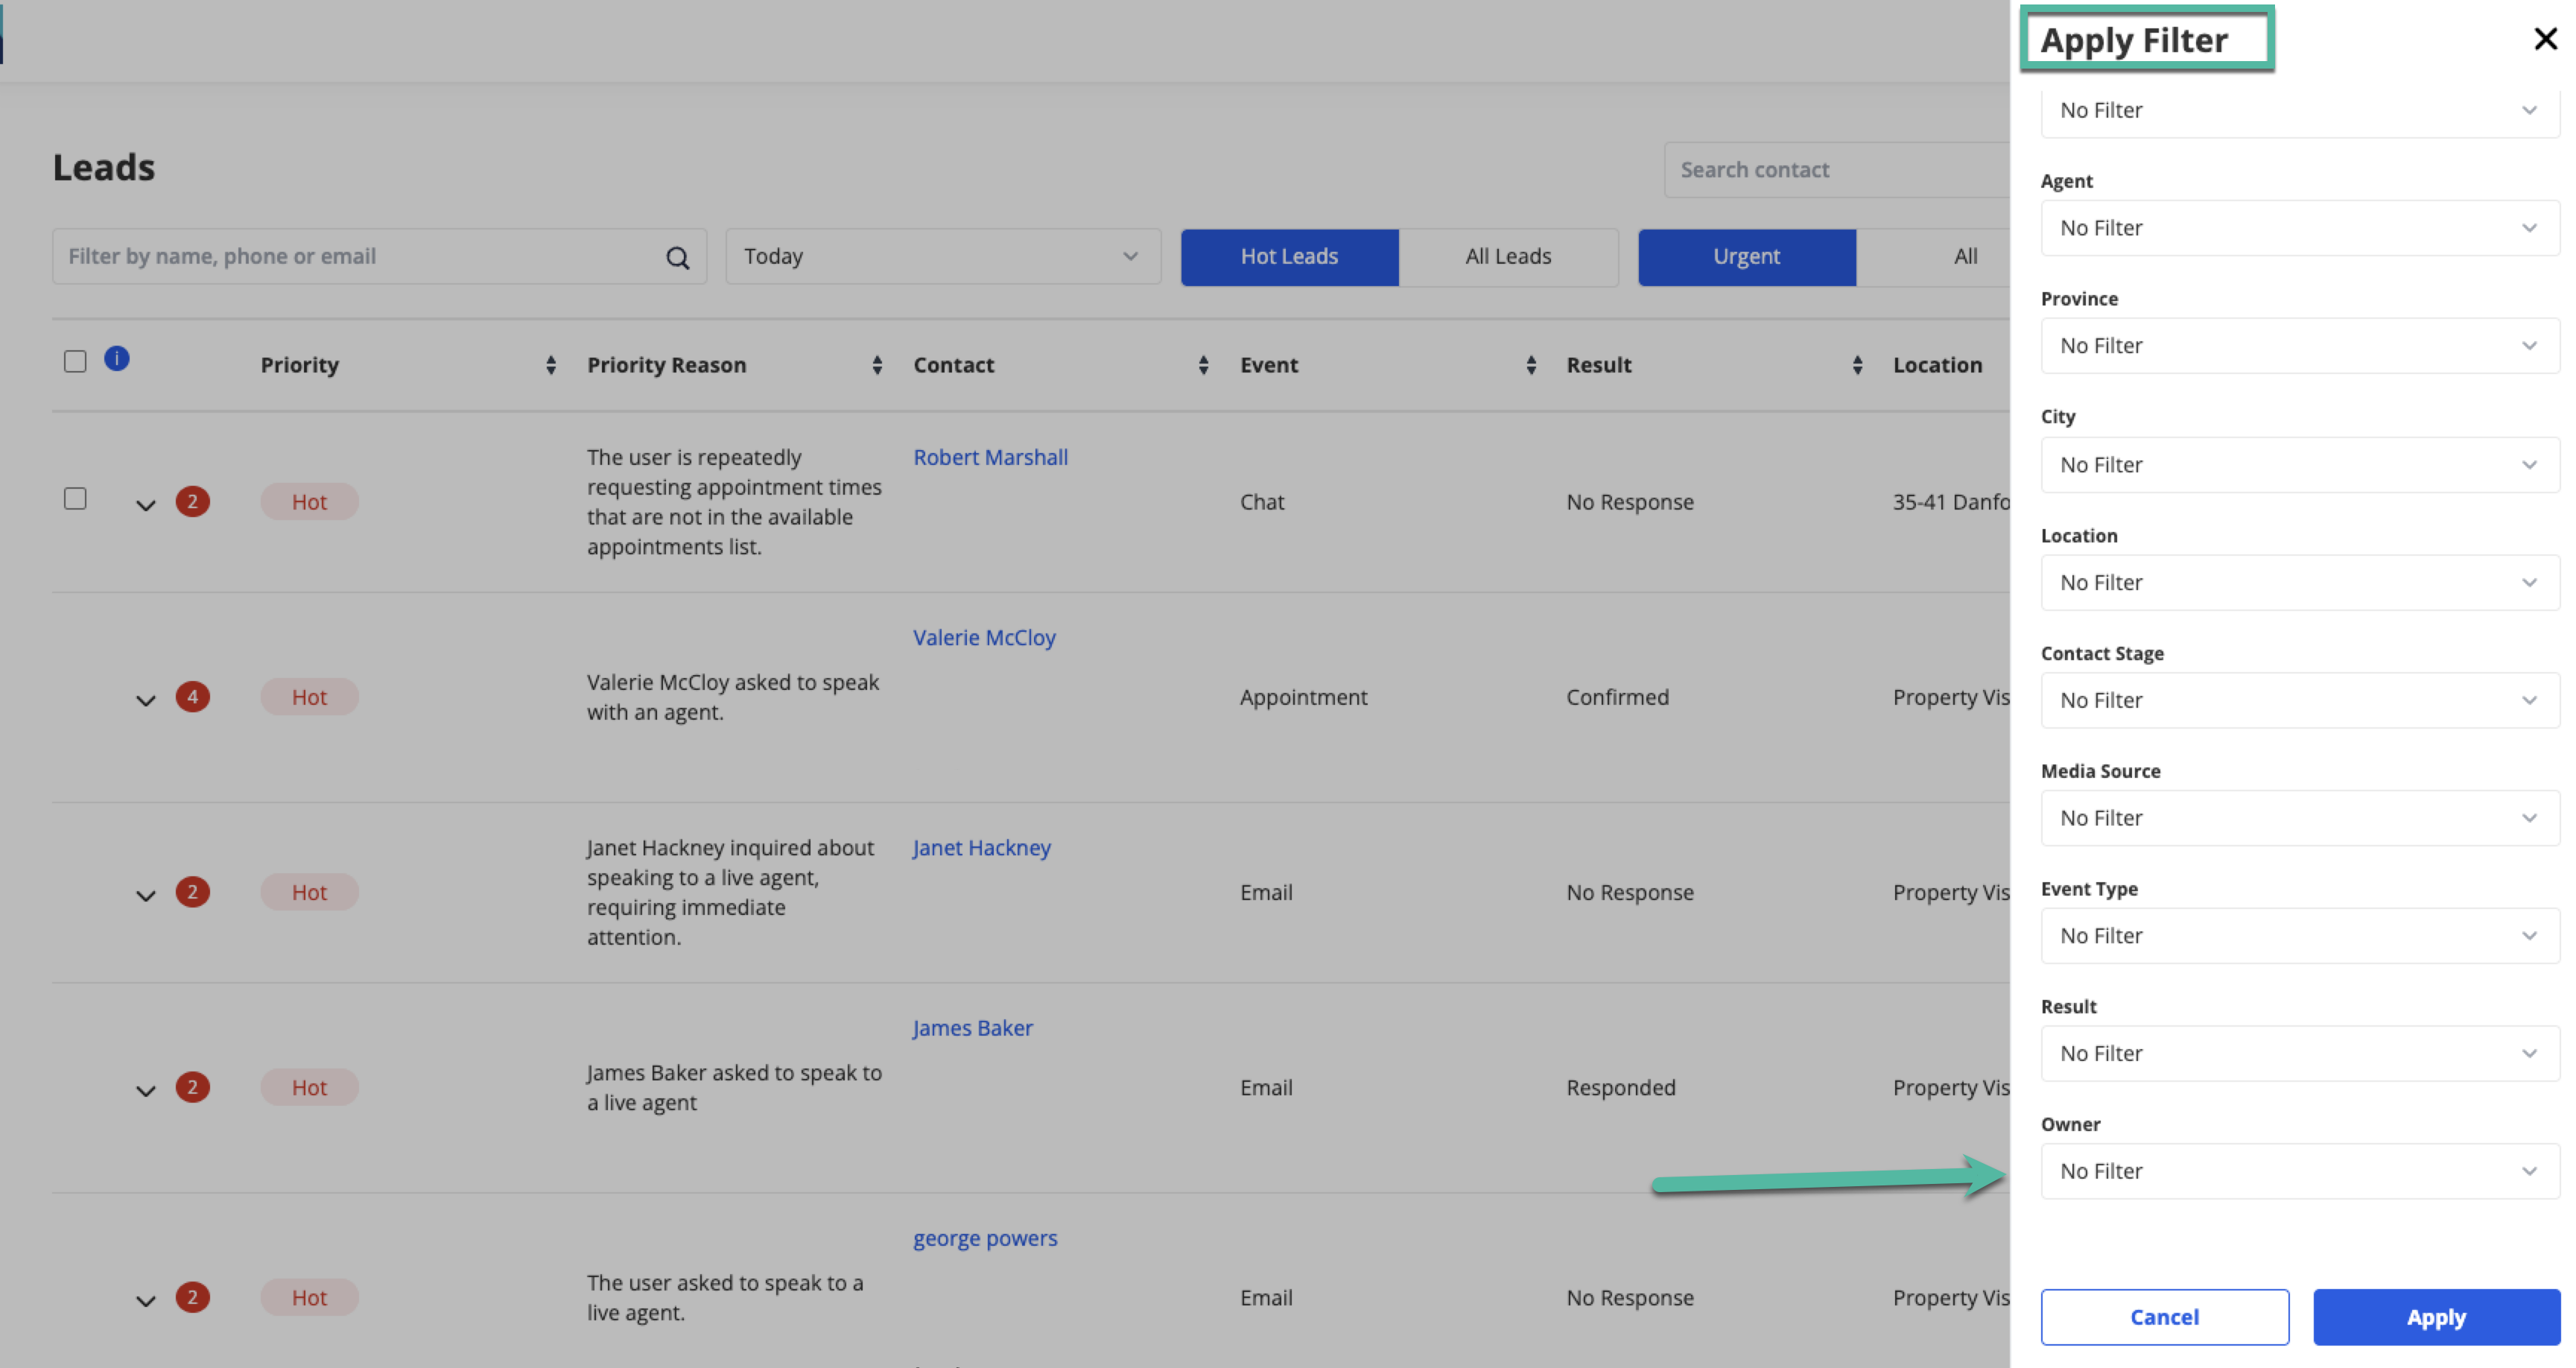Open the Contact Stage filter dropdown
The height and width of the screenshot is (1368, 2576).
(2299, 700)
